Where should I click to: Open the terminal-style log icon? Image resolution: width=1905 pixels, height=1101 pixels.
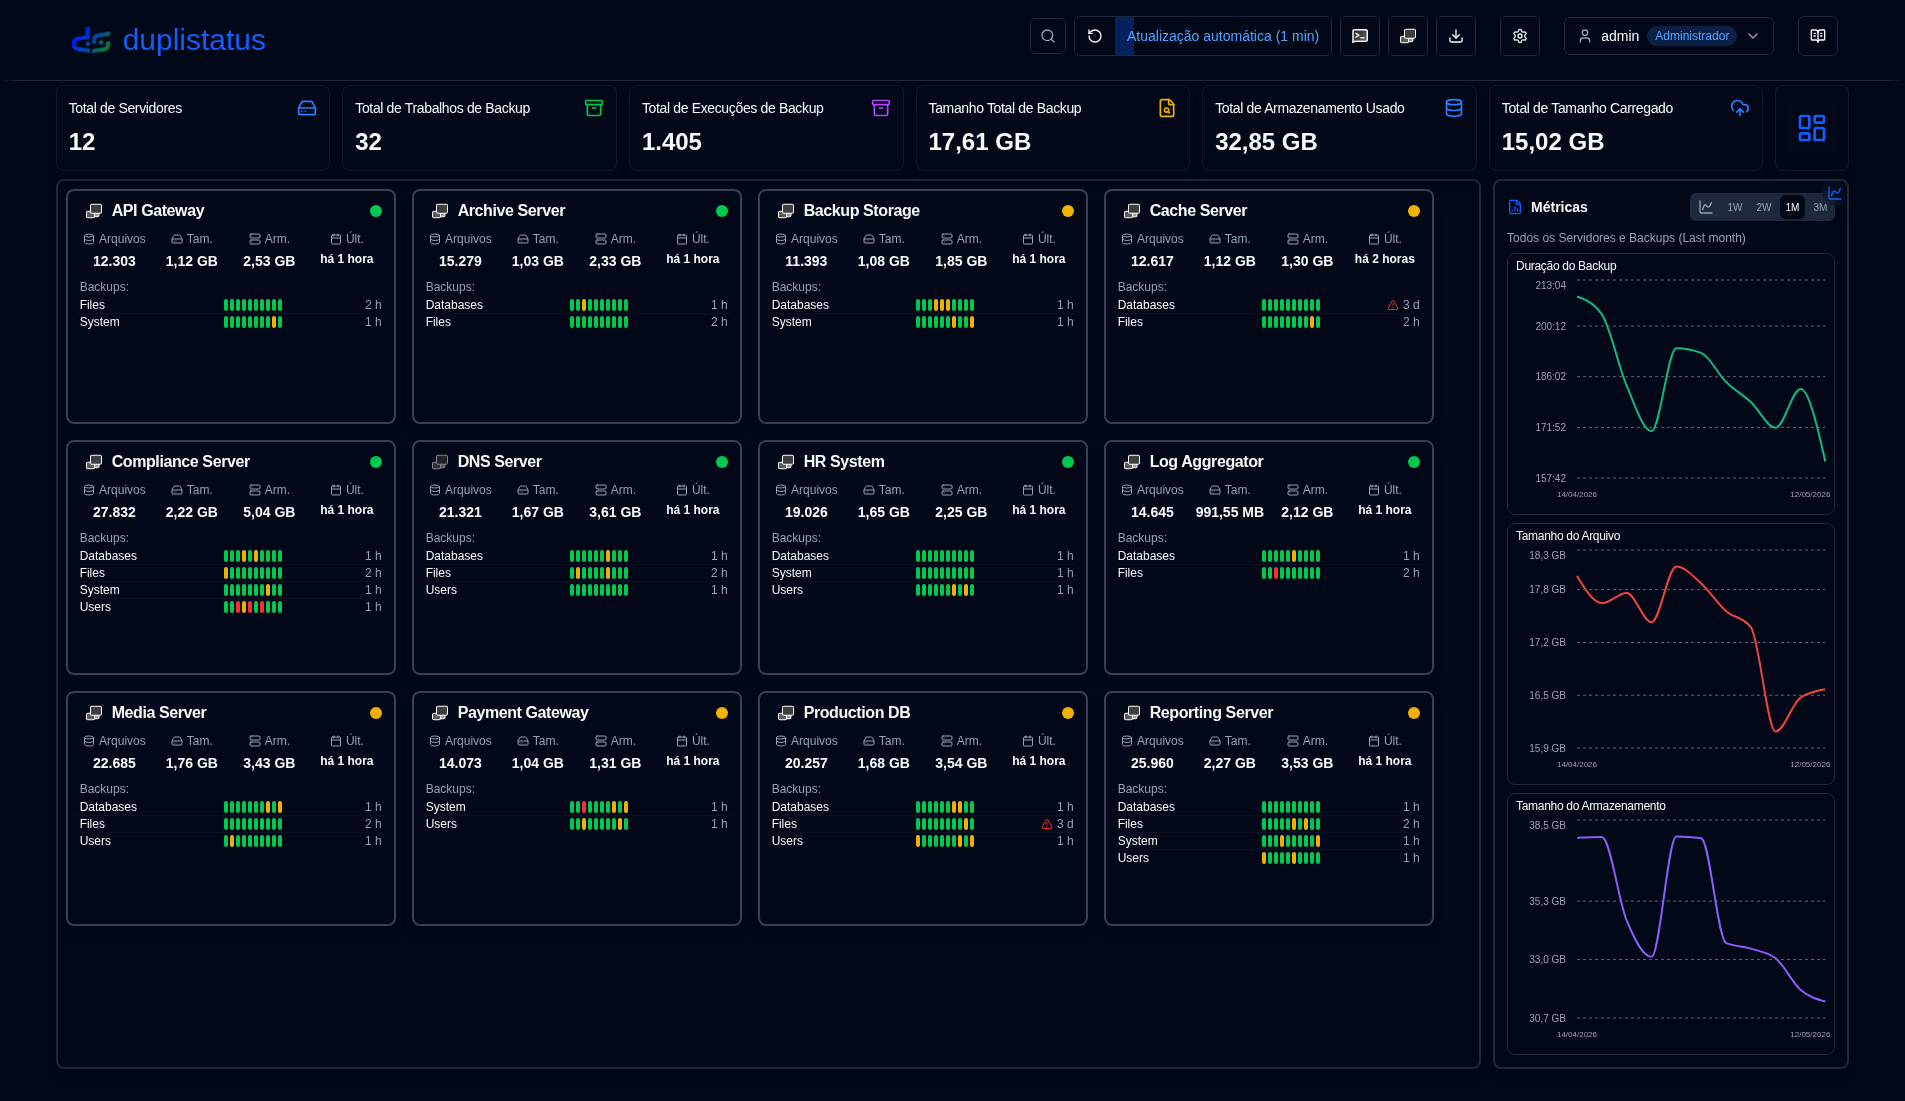click(1360, 36)
